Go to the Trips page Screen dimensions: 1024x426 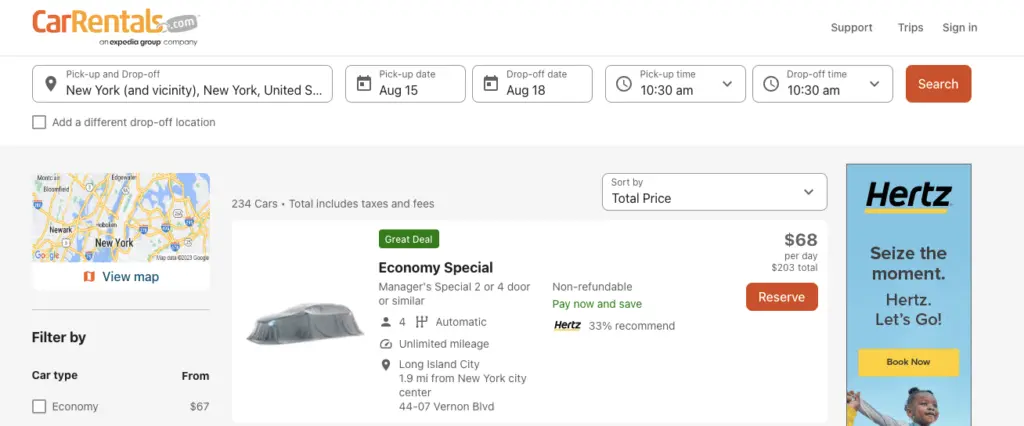click(x=910, y=28)
